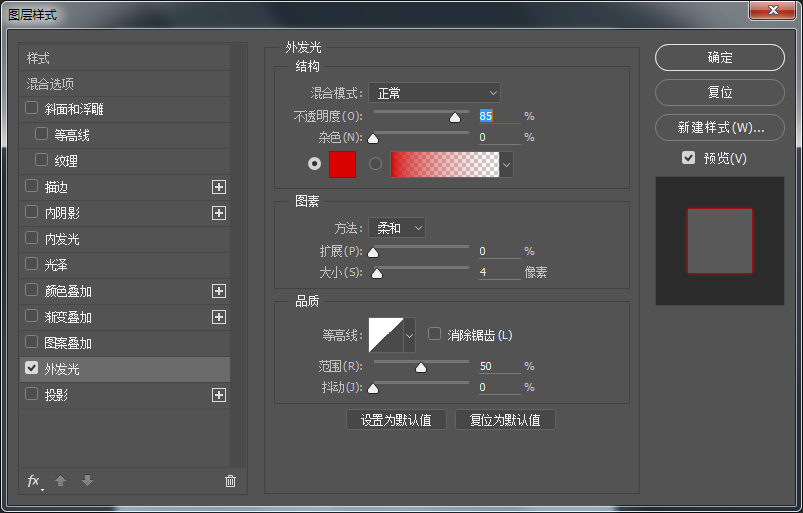Click the 复位 button
803x513 pixels.
[x=720, y=93]
